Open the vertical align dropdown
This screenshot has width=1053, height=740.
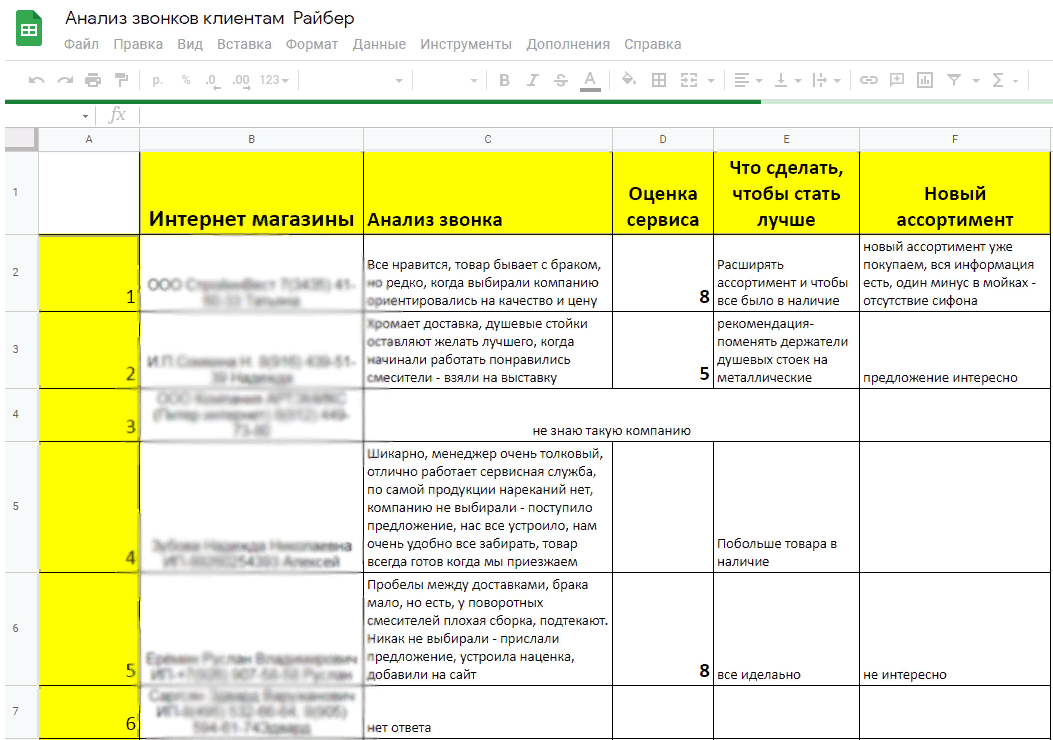pos(787,81)
